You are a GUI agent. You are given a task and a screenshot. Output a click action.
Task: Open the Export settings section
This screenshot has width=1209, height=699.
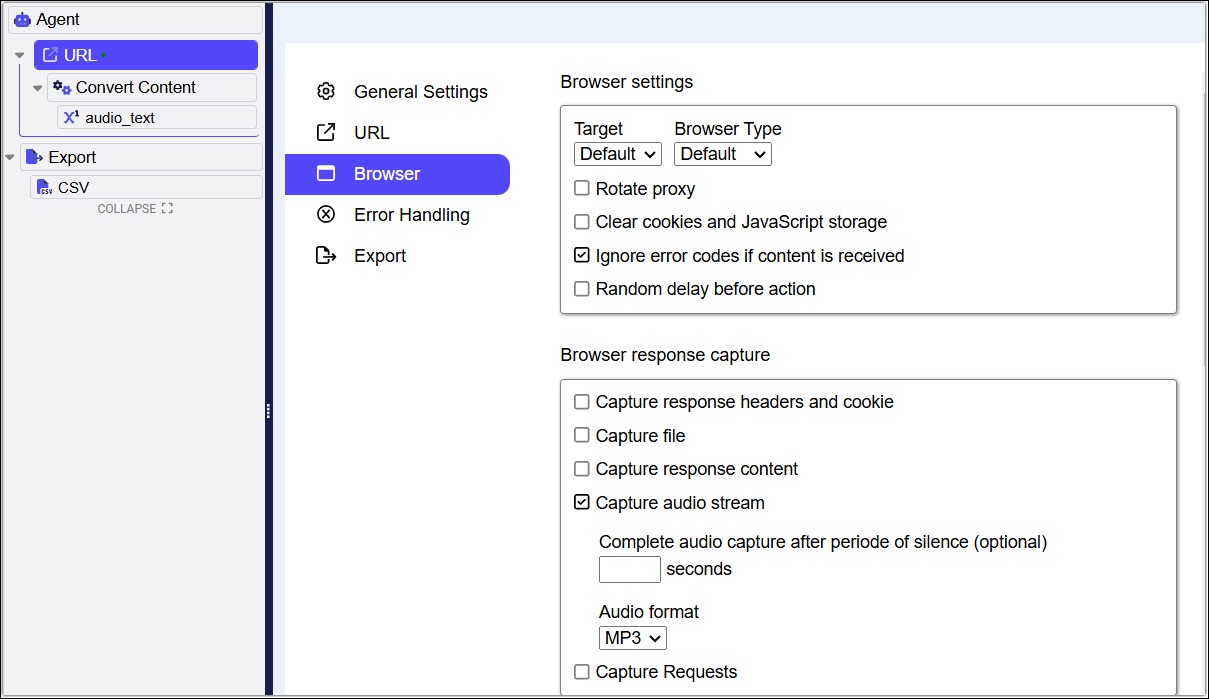click(380, 255)
